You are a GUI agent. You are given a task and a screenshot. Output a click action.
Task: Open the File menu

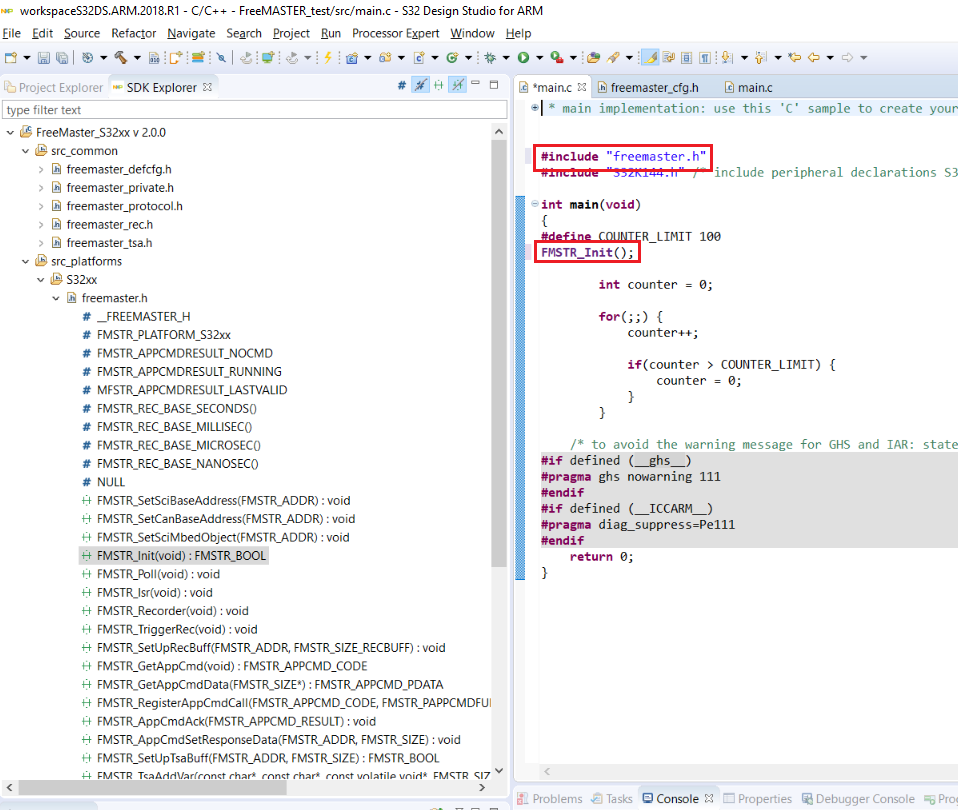coord(12,33)
